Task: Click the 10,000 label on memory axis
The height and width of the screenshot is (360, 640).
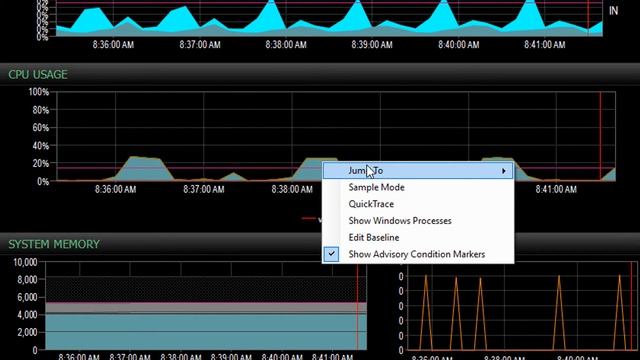Action: [x=25, y=262]
